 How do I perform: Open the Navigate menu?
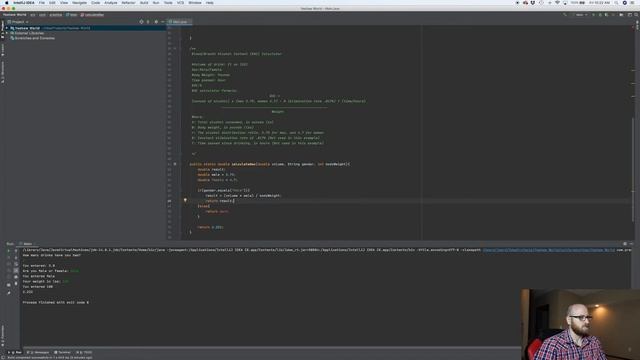point(79,2)
